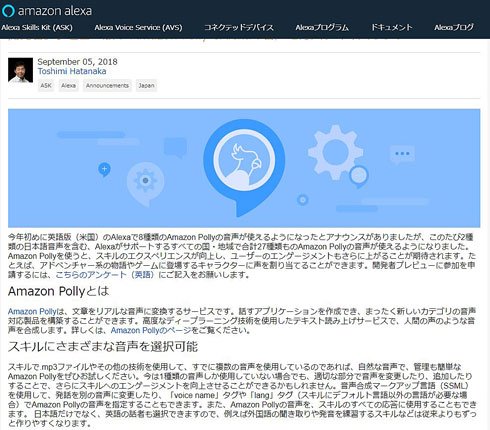Viewport: 490px width, 430px height.
Task: Open the Alexa Skills Kit (ASK) menu
Action: (x=37, y=27)
